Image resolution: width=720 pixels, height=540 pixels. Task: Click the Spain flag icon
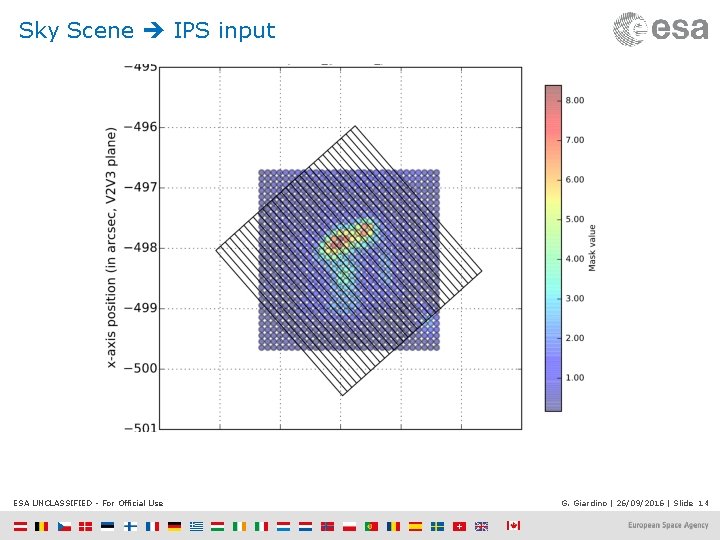(x=416, y=526)
